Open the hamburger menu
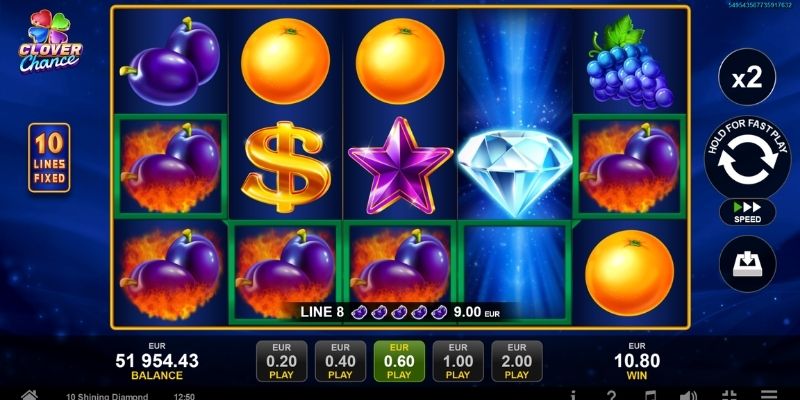This screenshot has height=400, width=800. pos(769,395)
